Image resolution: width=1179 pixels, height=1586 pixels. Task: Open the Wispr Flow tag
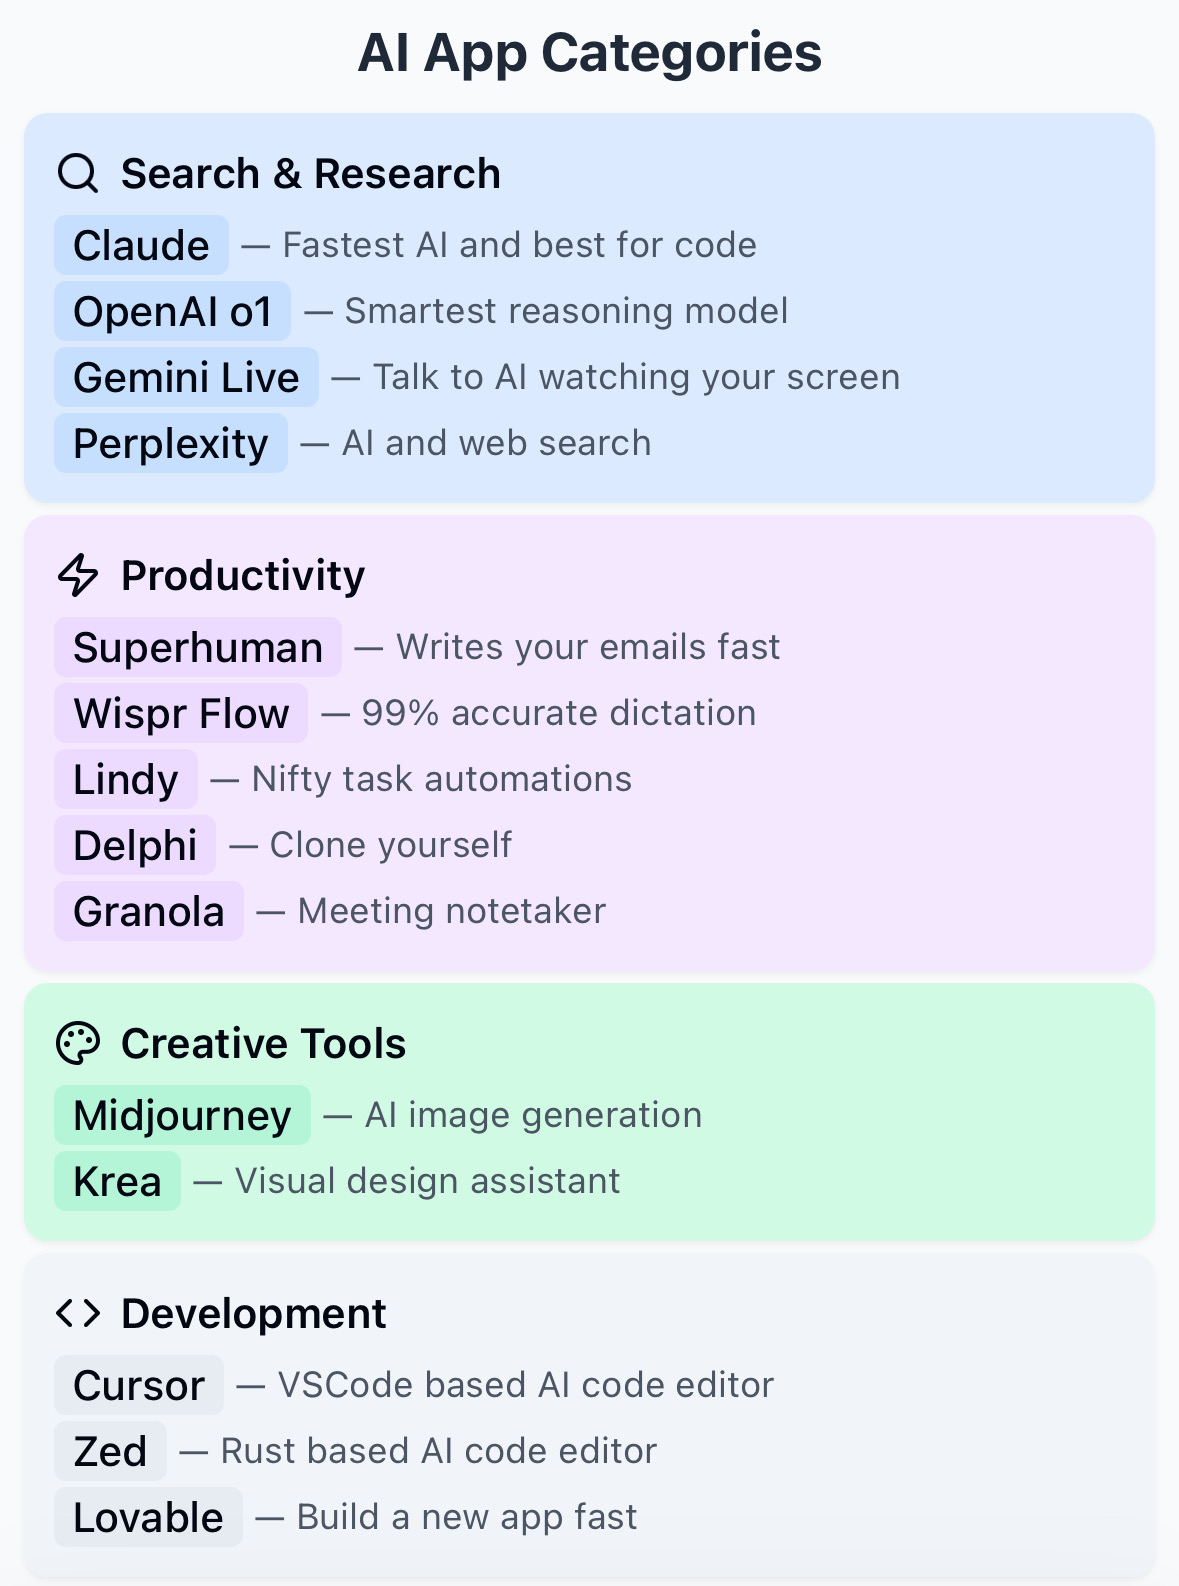tap(181, 713)
